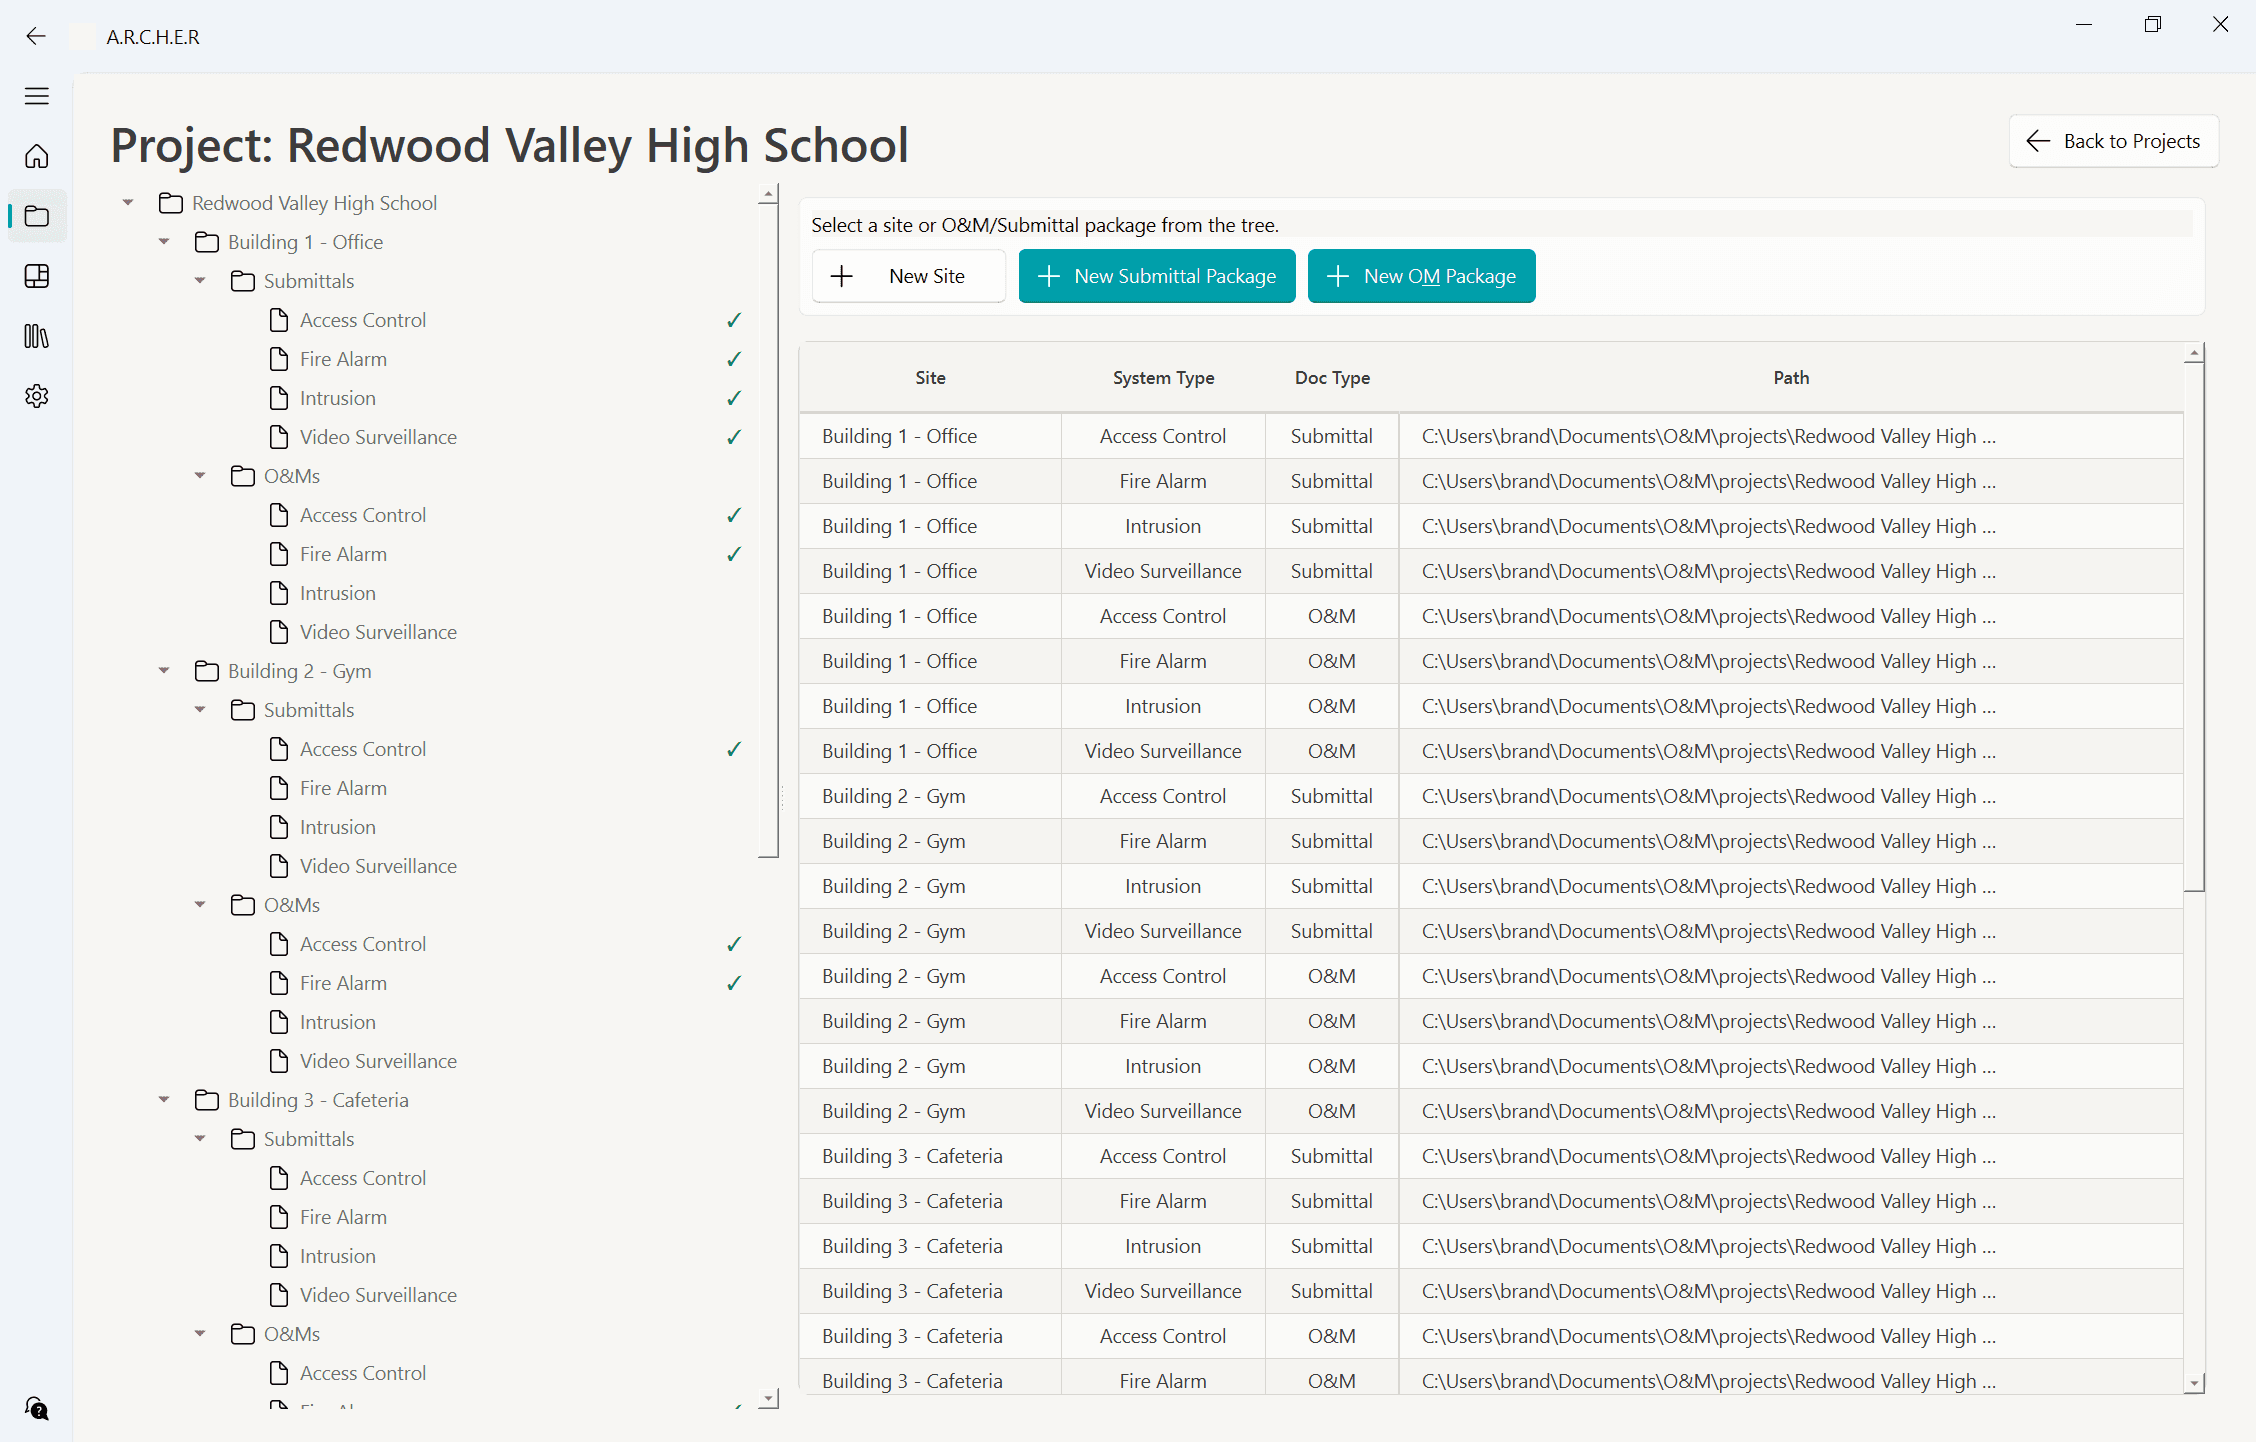Select the Projects folder icon in the sidebar
The height and width of the screenshot is (1442, 2256).
point(36,216)
